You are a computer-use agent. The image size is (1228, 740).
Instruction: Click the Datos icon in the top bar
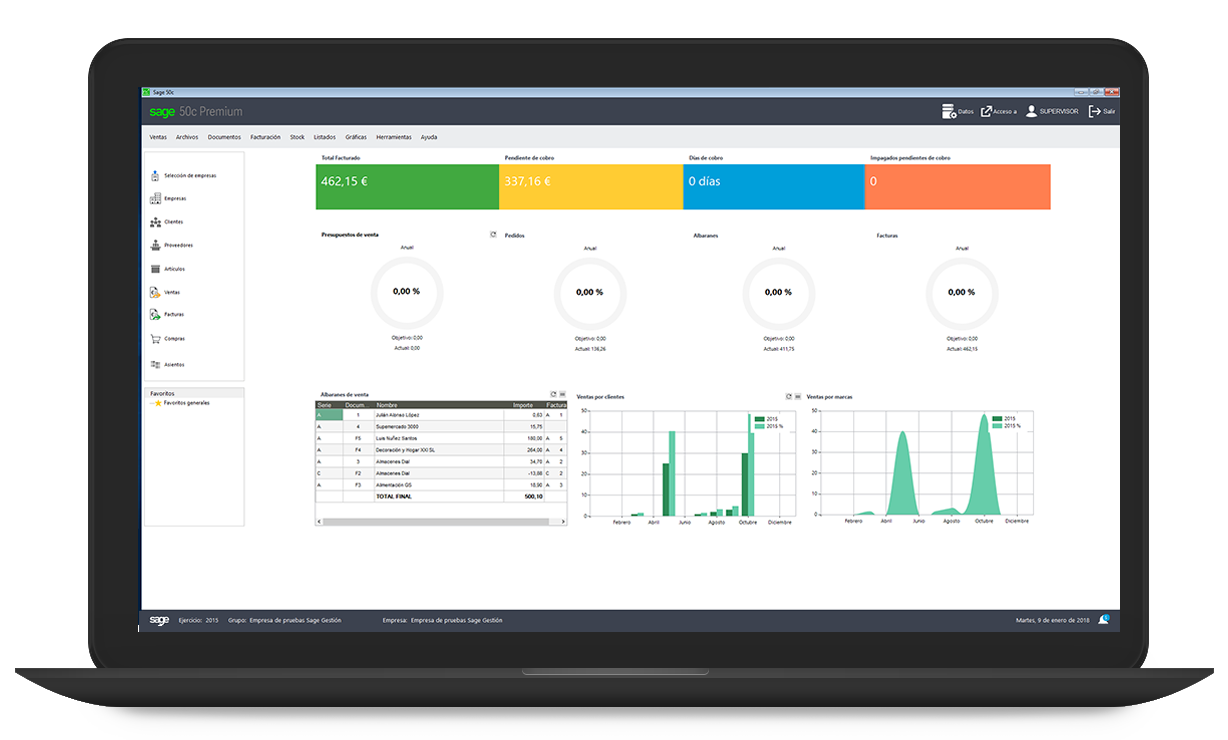(950, 111)
